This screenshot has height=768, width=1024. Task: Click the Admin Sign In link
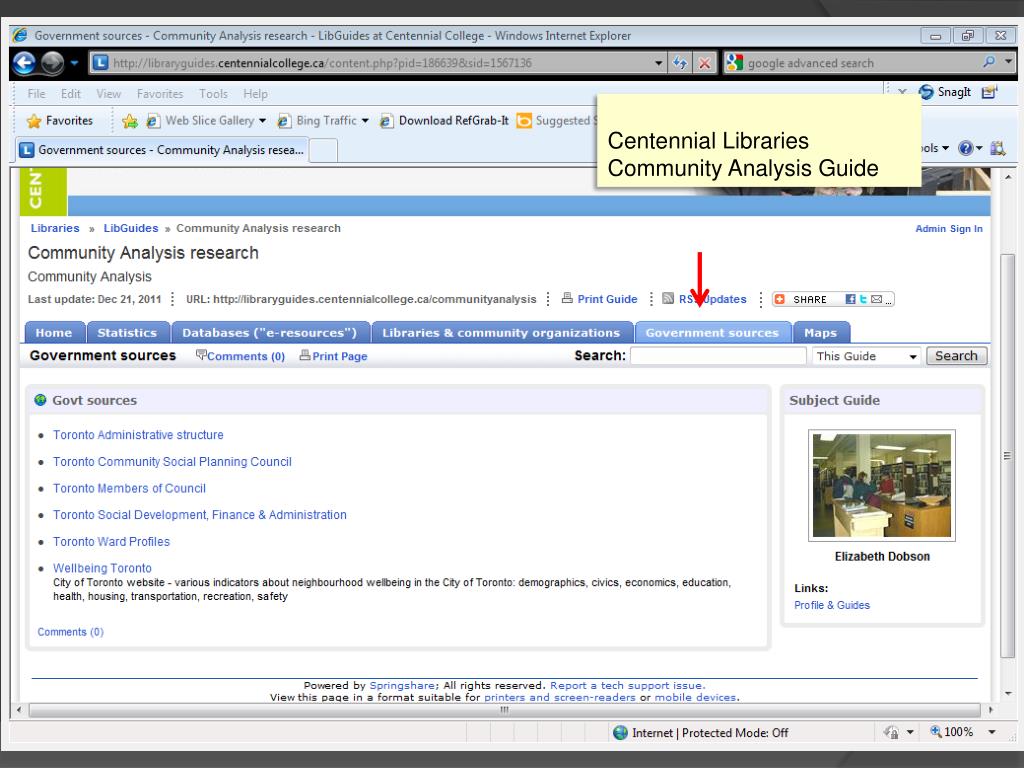[x=948, y=229]
